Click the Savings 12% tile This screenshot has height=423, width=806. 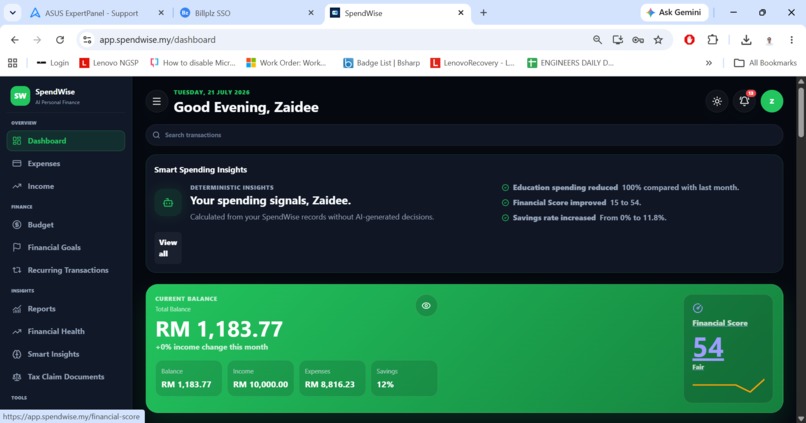tap(404, 378)
